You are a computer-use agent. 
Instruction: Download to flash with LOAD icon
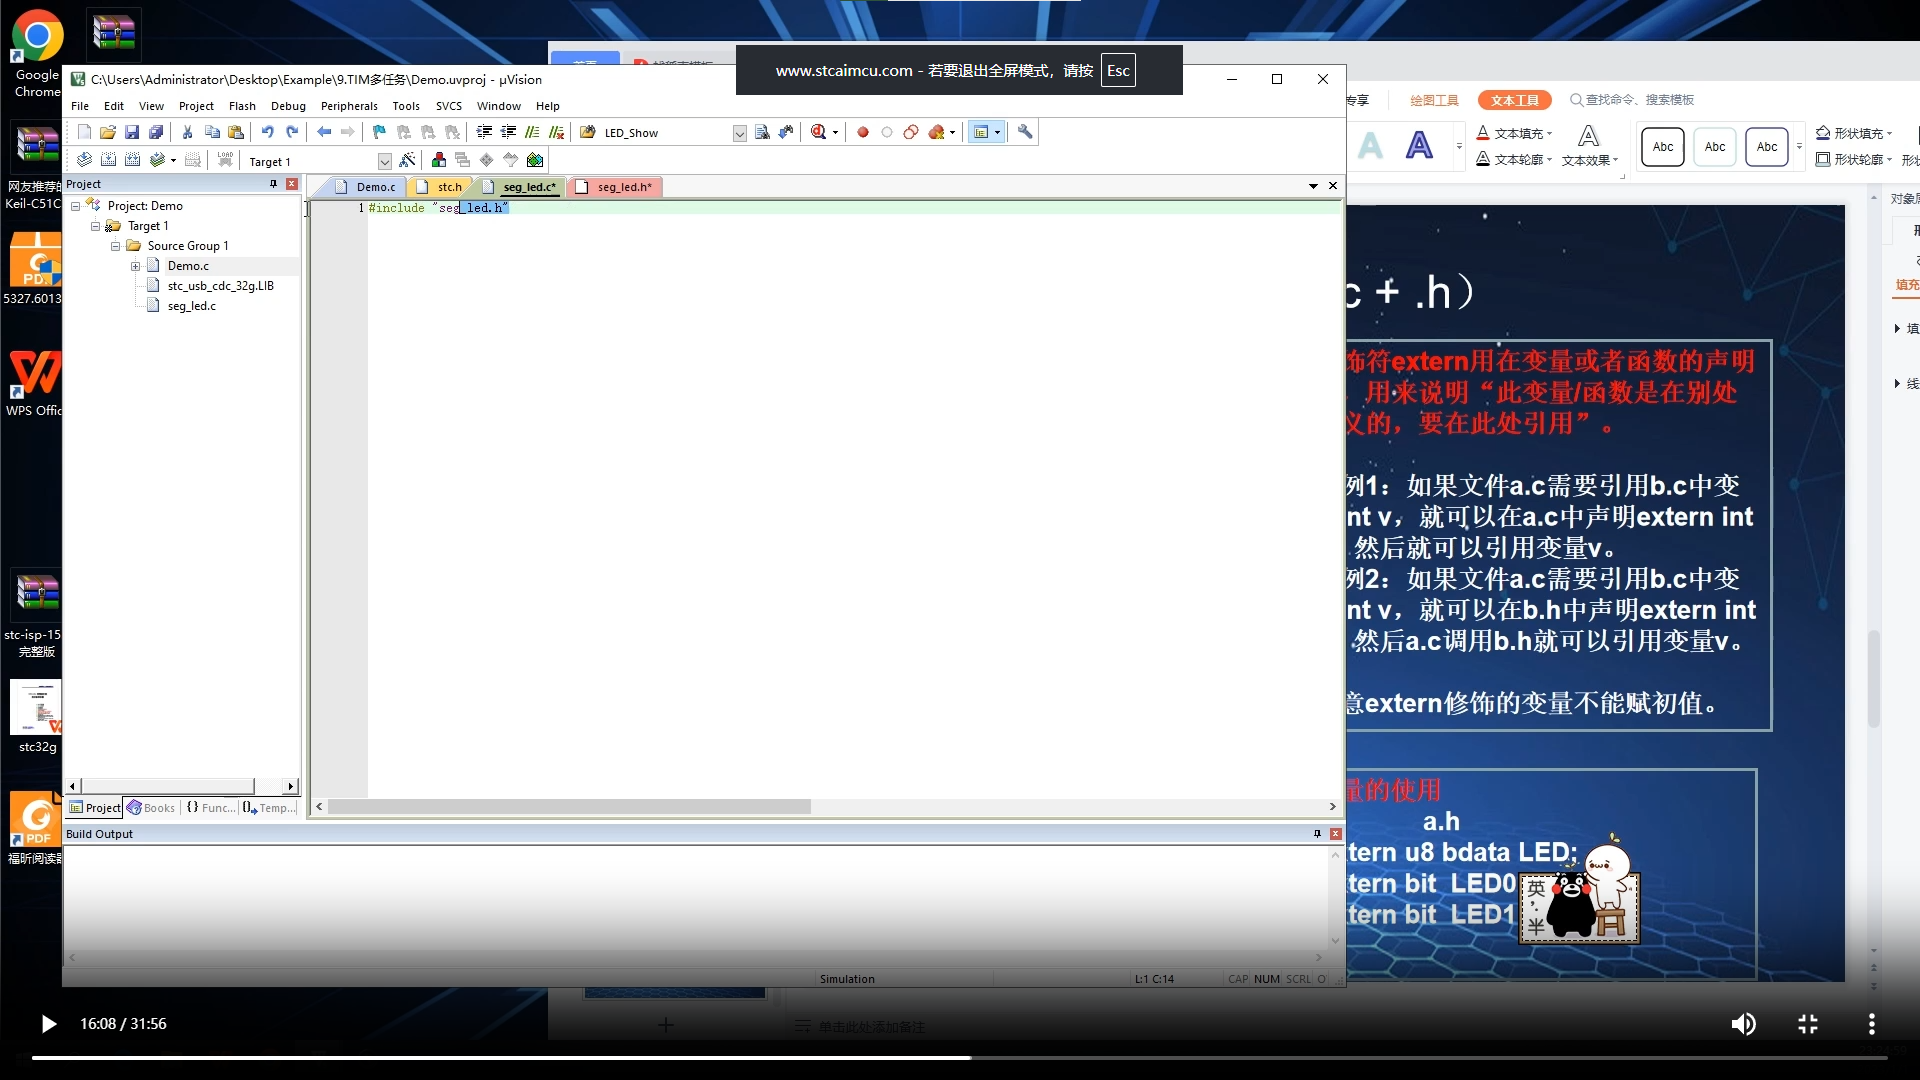coord(225,160)
